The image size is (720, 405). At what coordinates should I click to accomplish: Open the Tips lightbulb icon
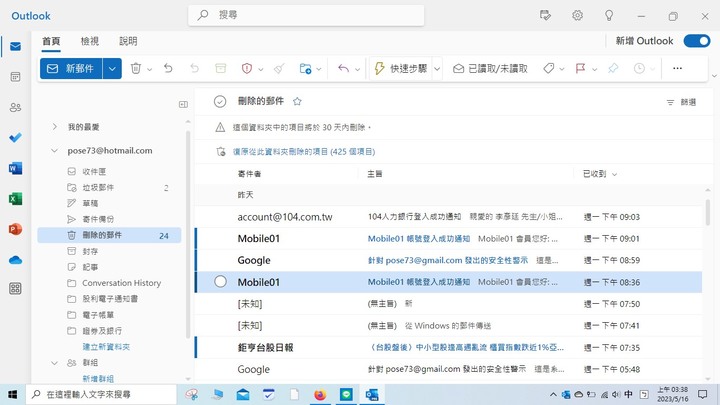pos(609,15)
